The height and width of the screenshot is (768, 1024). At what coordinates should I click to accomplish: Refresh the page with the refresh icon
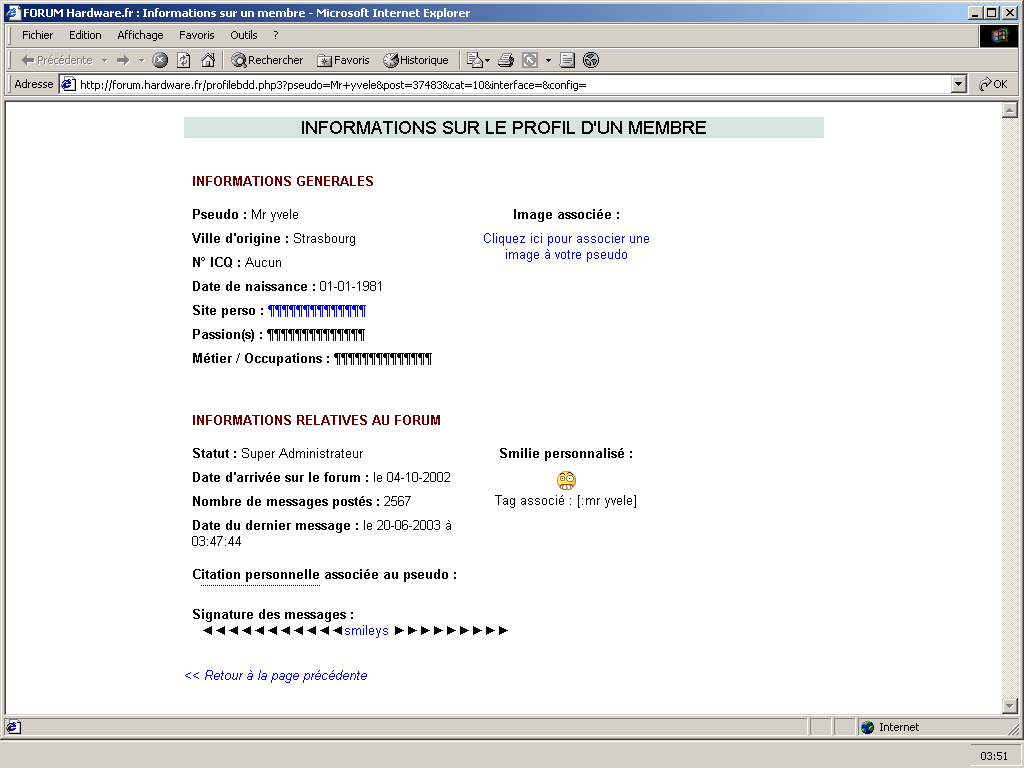(184, 60)
